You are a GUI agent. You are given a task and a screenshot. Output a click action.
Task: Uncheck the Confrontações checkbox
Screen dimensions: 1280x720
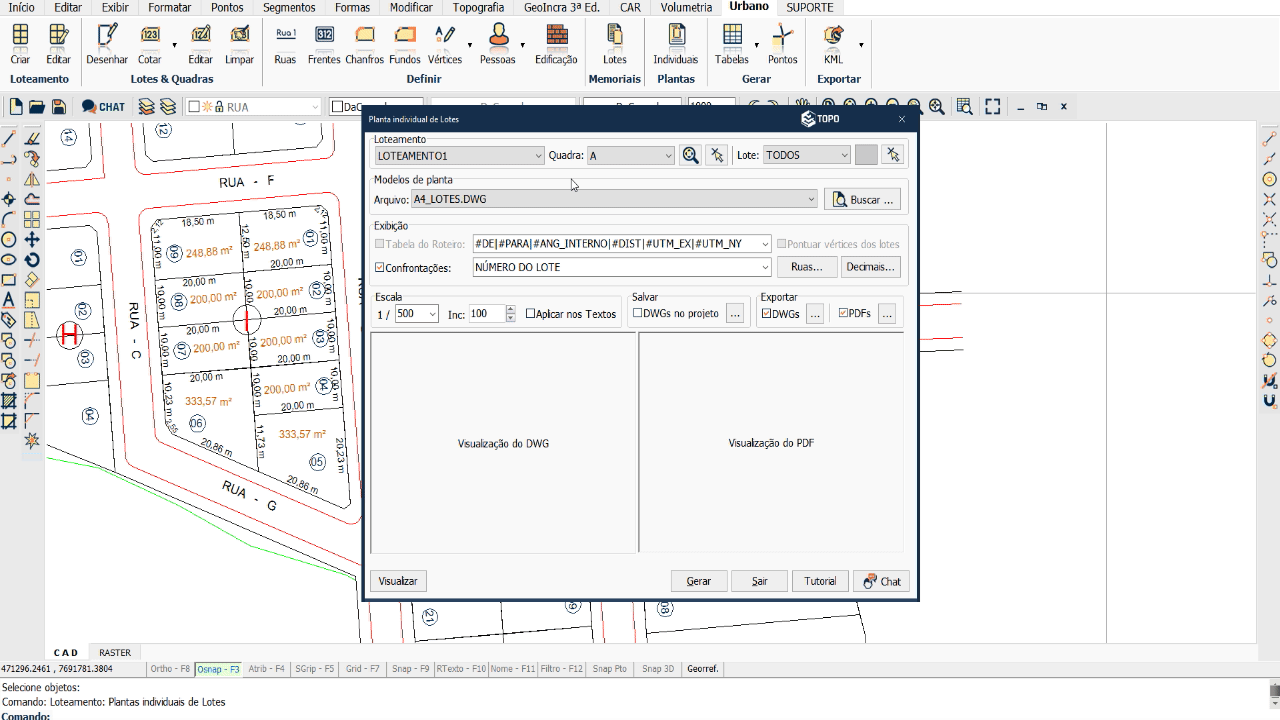380,268
